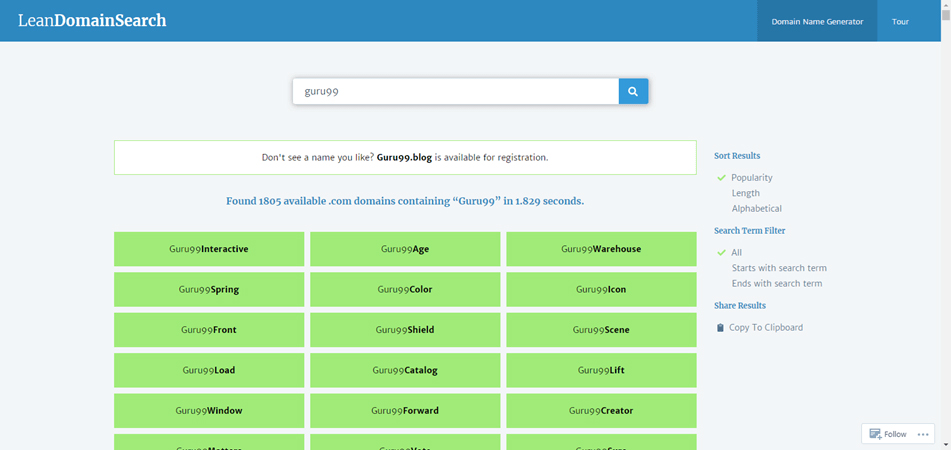Click the LeanDomainSearch logo
Screen dimensions: 951x450
[92, 21]
